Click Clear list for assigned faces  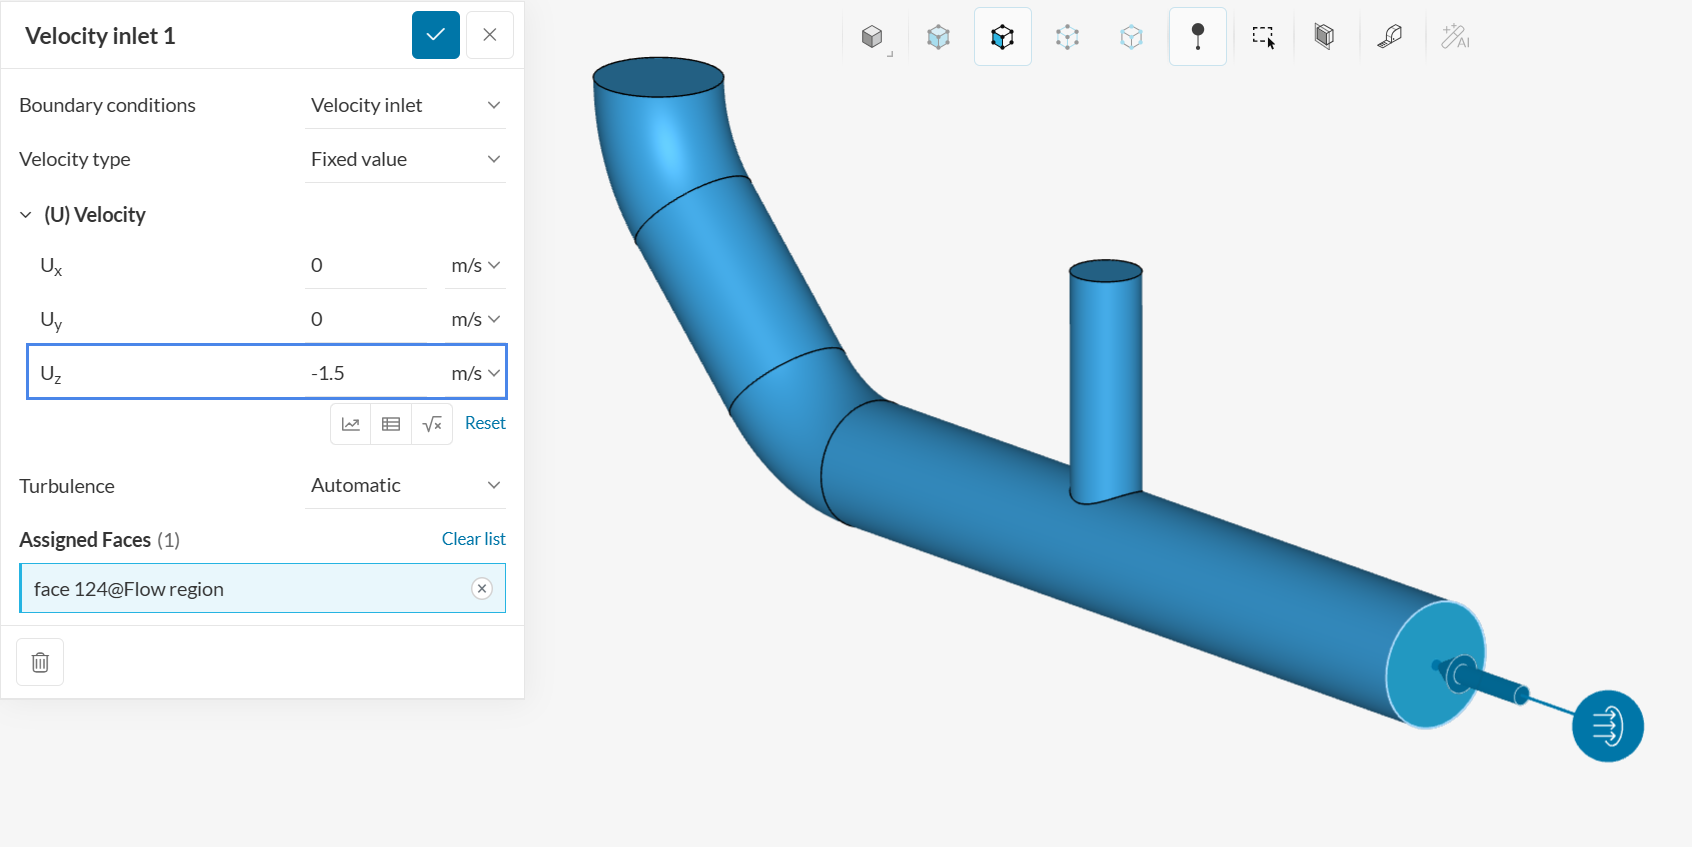coord(473,539)
